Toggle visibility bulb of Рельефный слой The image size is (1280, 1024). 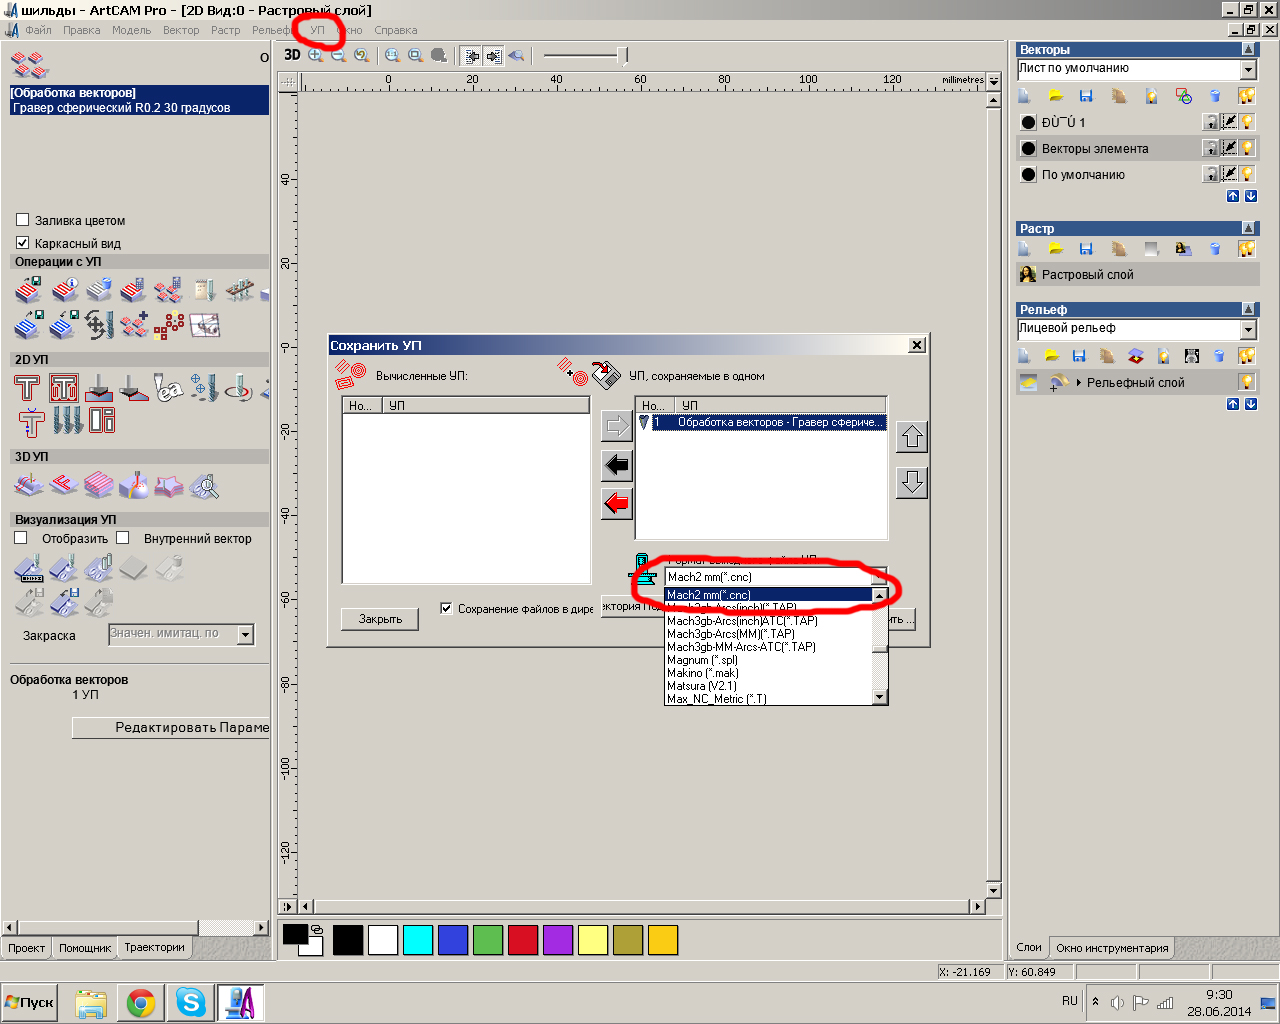(1246, 382)
